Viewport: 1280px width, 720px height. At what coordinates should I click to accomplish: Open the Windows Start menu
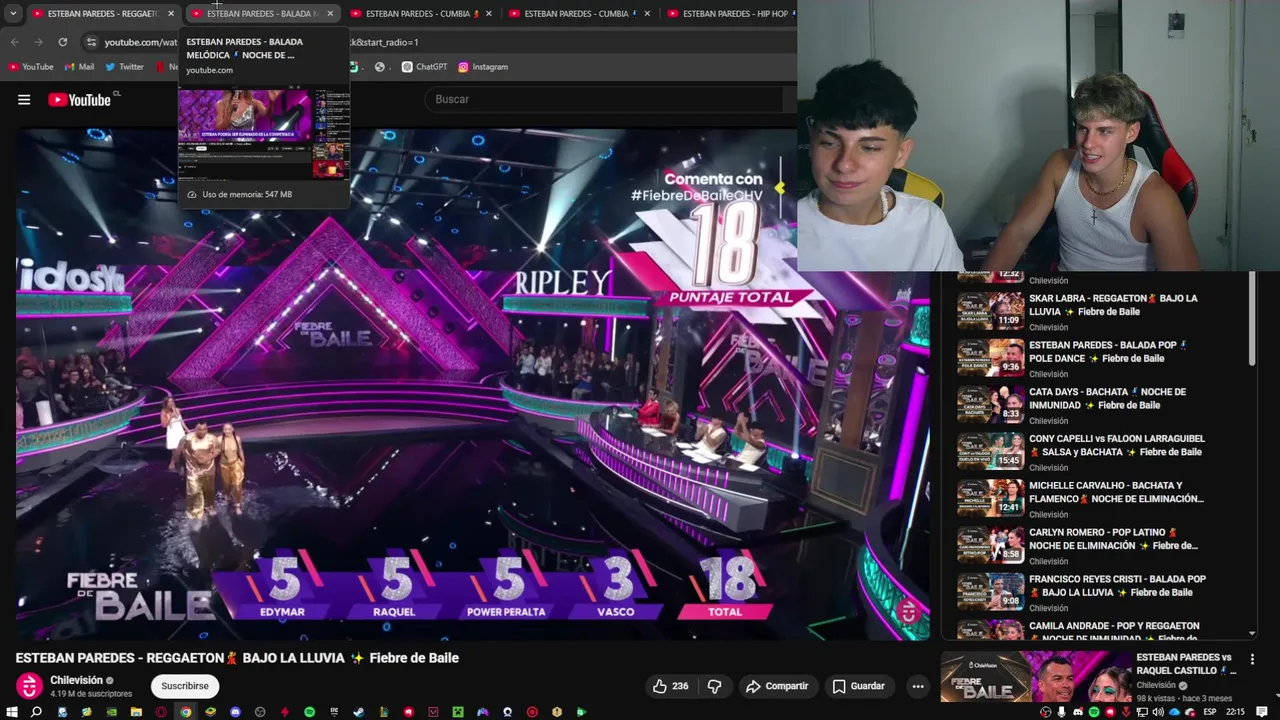click(12, 711)
